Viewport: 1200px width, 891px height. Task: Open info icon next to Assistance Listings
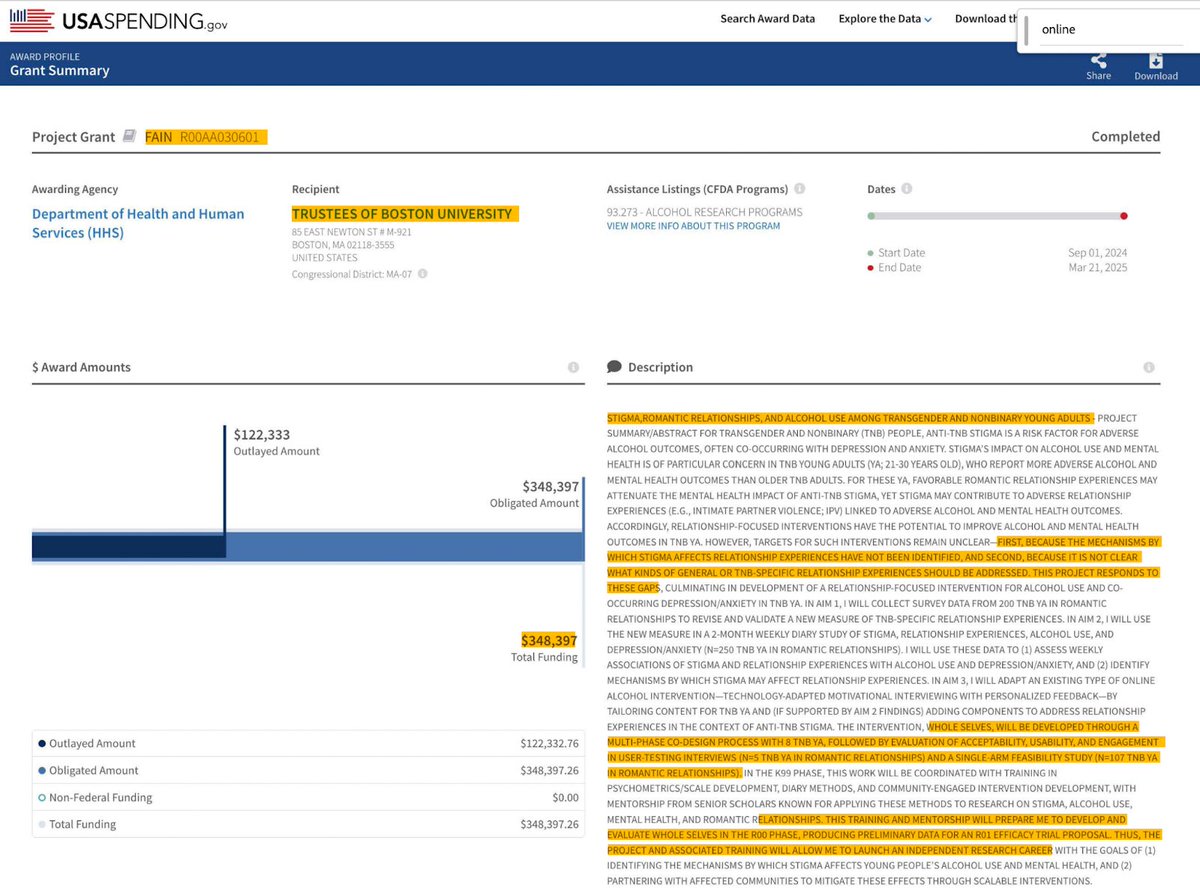(800, 189)
